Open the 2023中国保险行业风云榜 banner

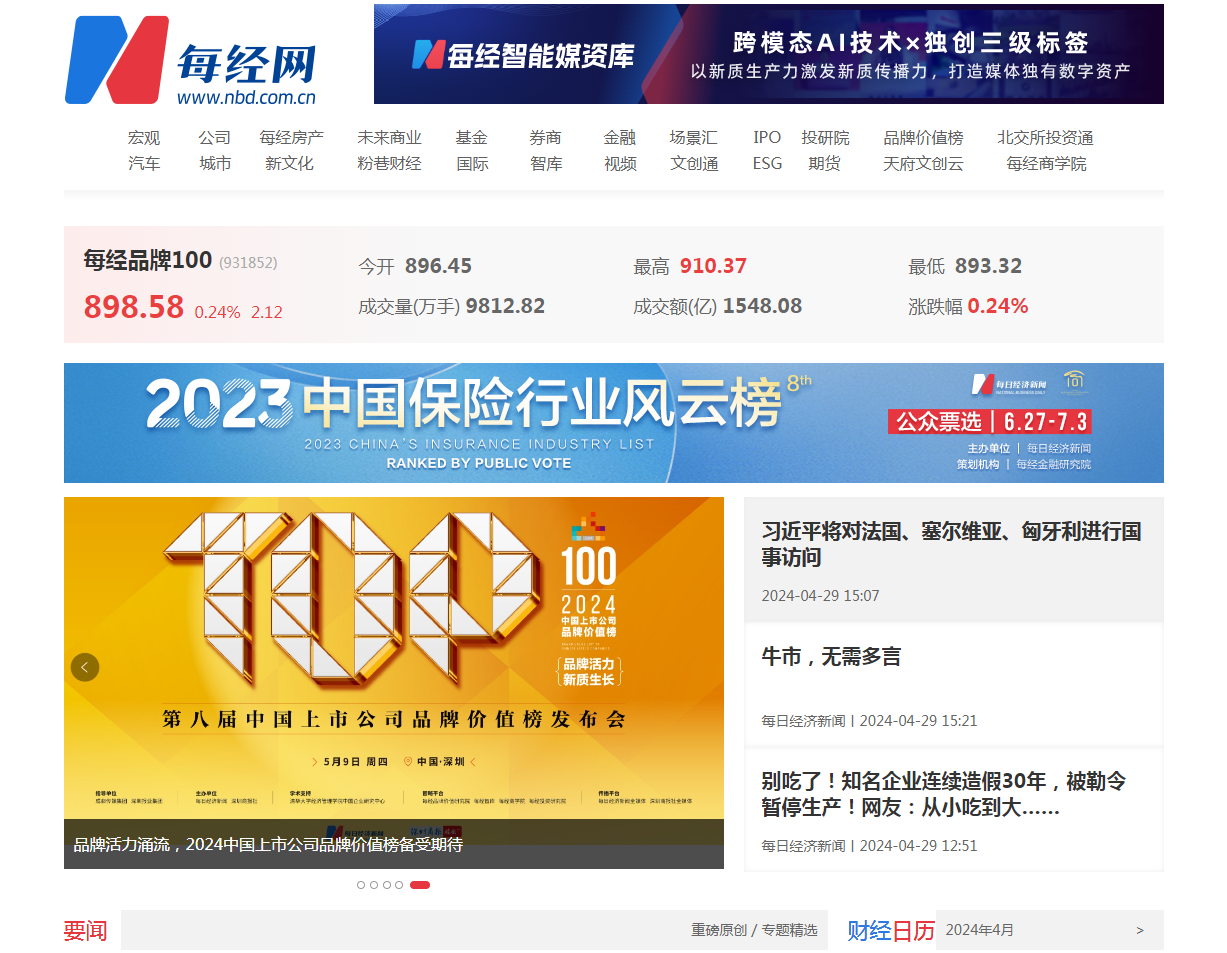[614, 423]
